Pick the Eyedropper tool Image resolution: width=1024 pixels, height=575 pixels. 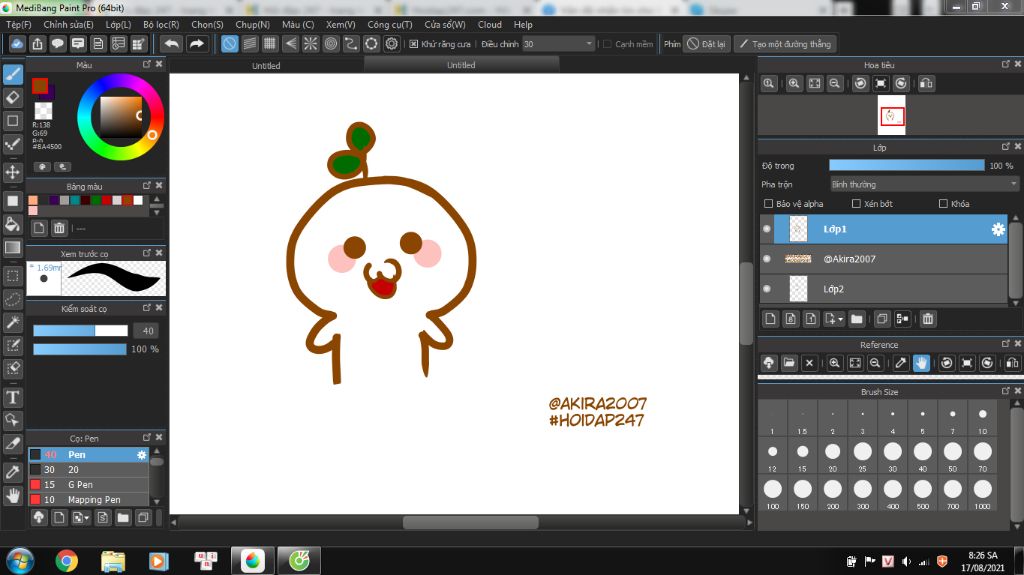(x=13, y=470)
